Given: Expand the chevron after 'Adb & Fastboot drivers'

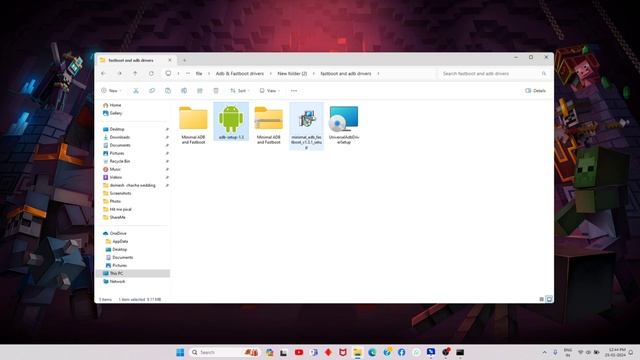Looking at the screenshot, I should click(x=271, y=73).
